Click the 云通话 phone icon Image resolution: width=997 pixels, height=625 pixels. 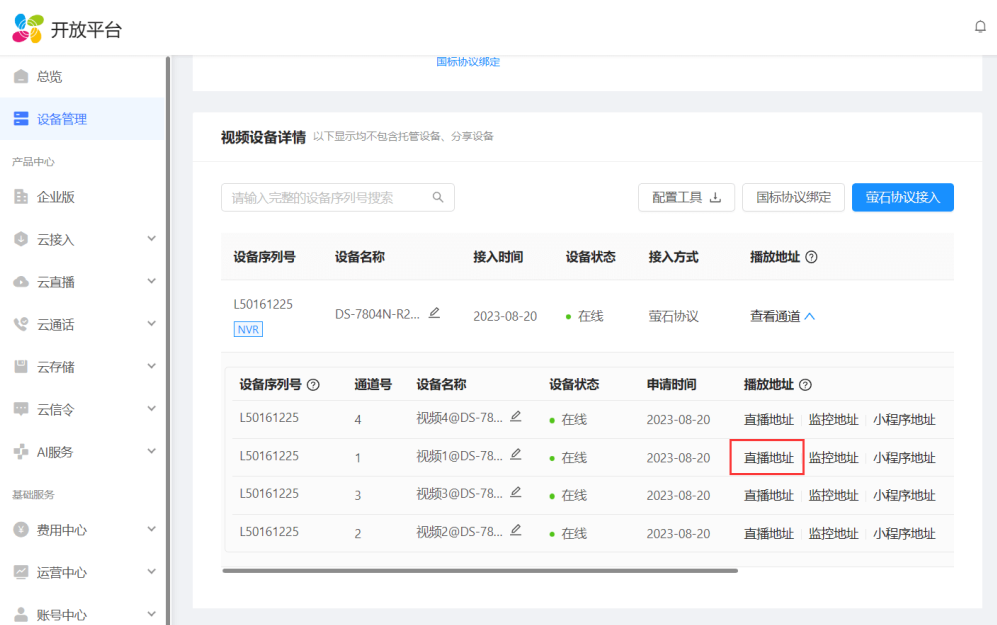pos(21,324)
